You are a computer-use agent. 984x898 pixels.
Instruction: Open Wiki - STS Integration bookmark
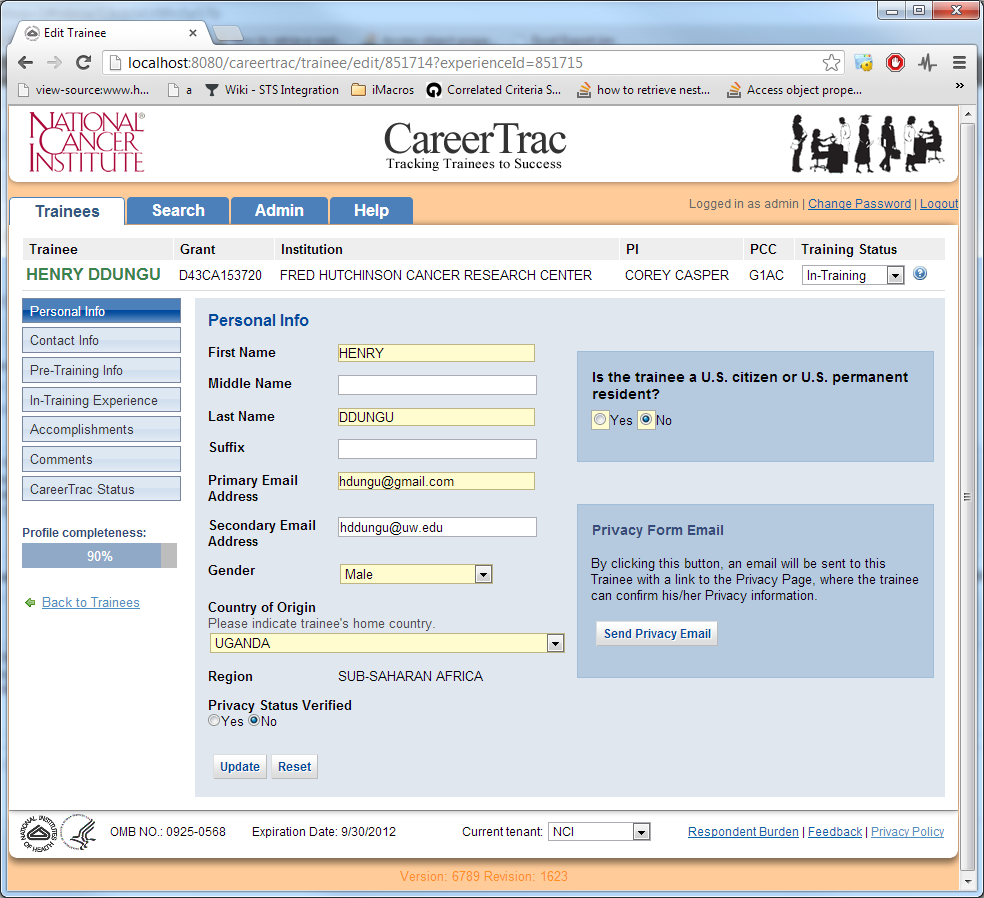[x=272, y=90]
